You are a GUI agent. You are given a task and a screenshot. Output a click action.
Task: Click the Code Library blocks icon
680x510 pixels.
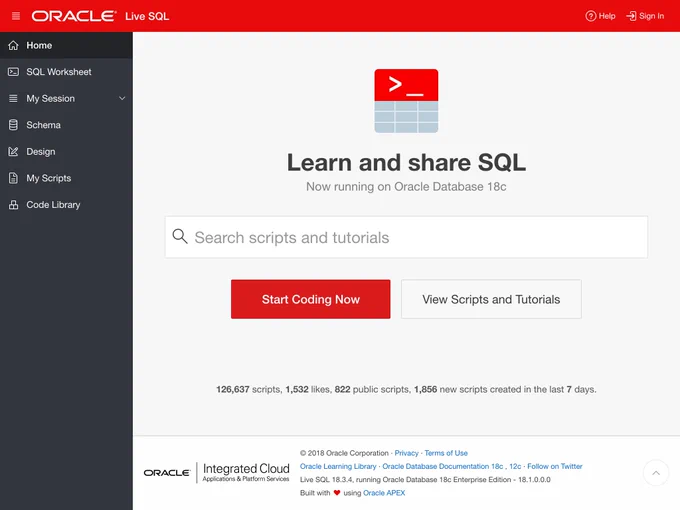click(x=13, y=205)
